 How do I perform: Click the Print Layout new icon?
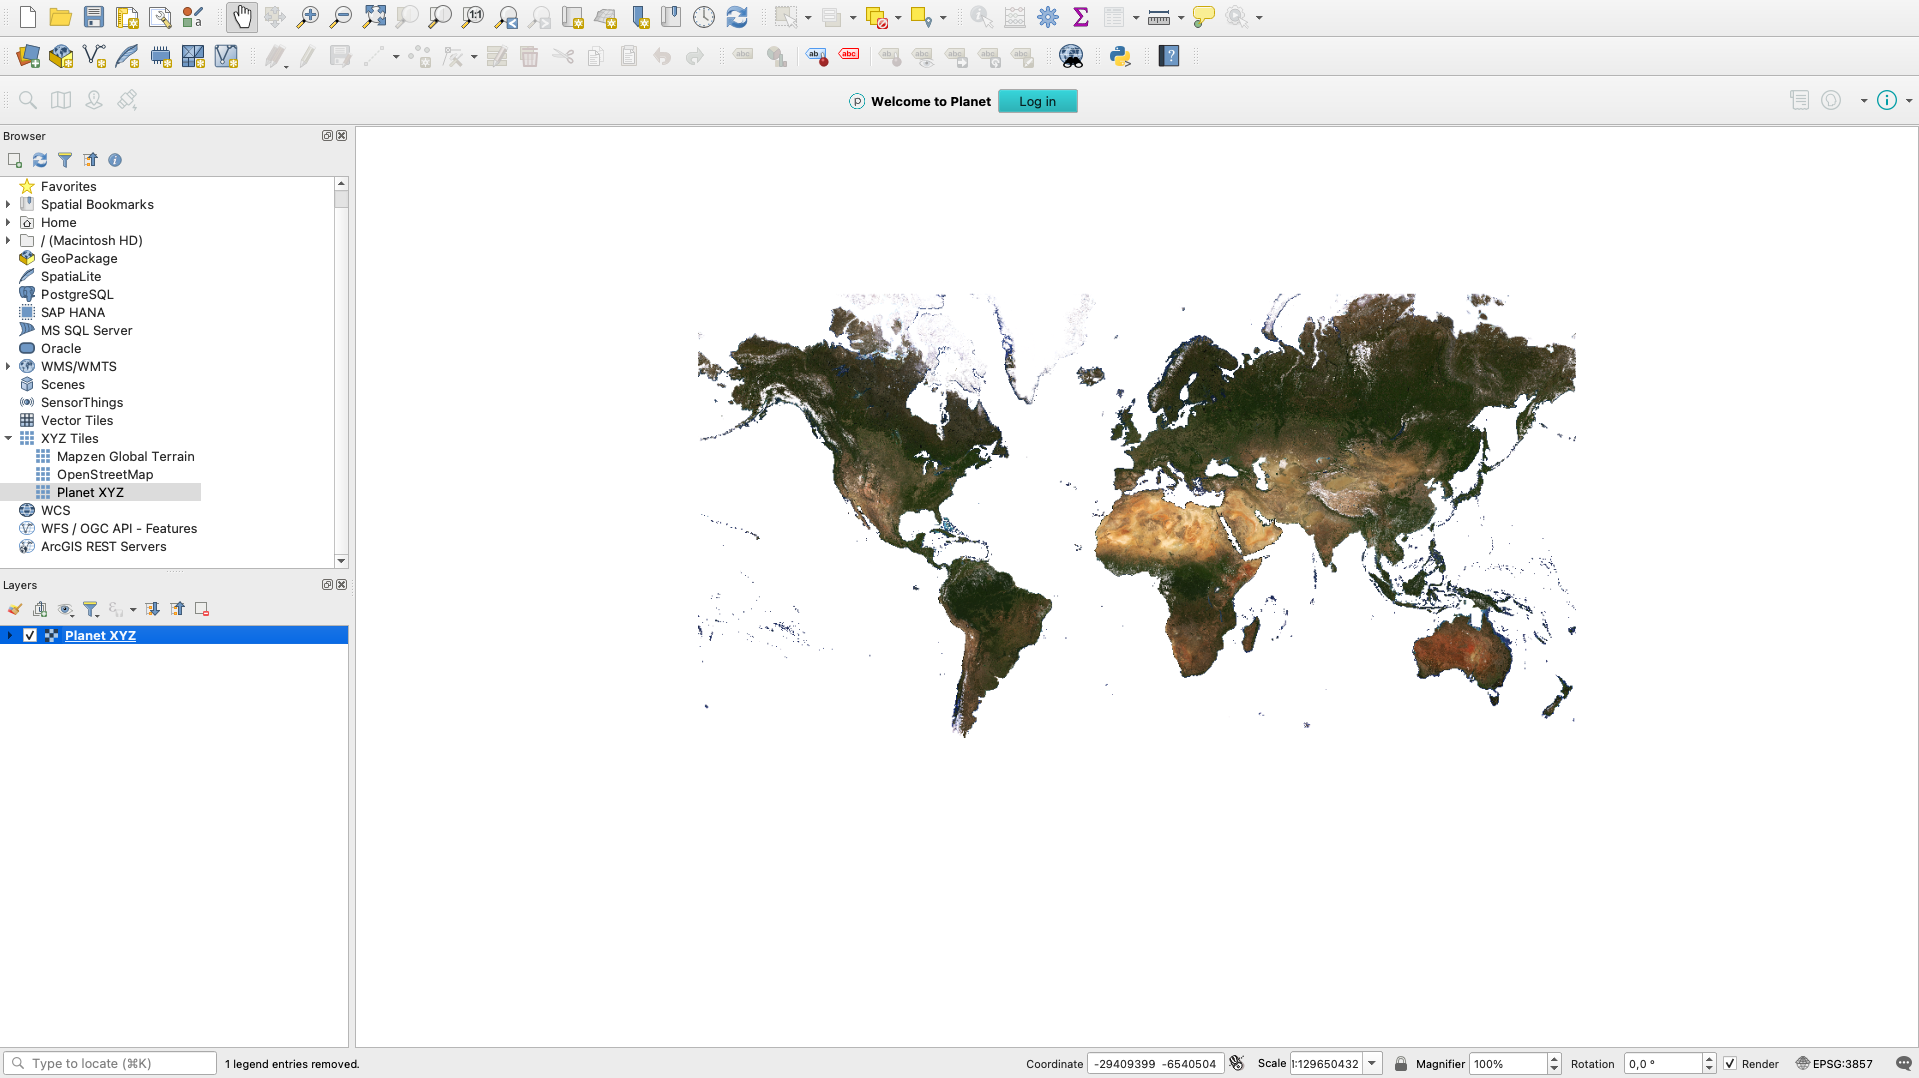(x=127, y=17)
